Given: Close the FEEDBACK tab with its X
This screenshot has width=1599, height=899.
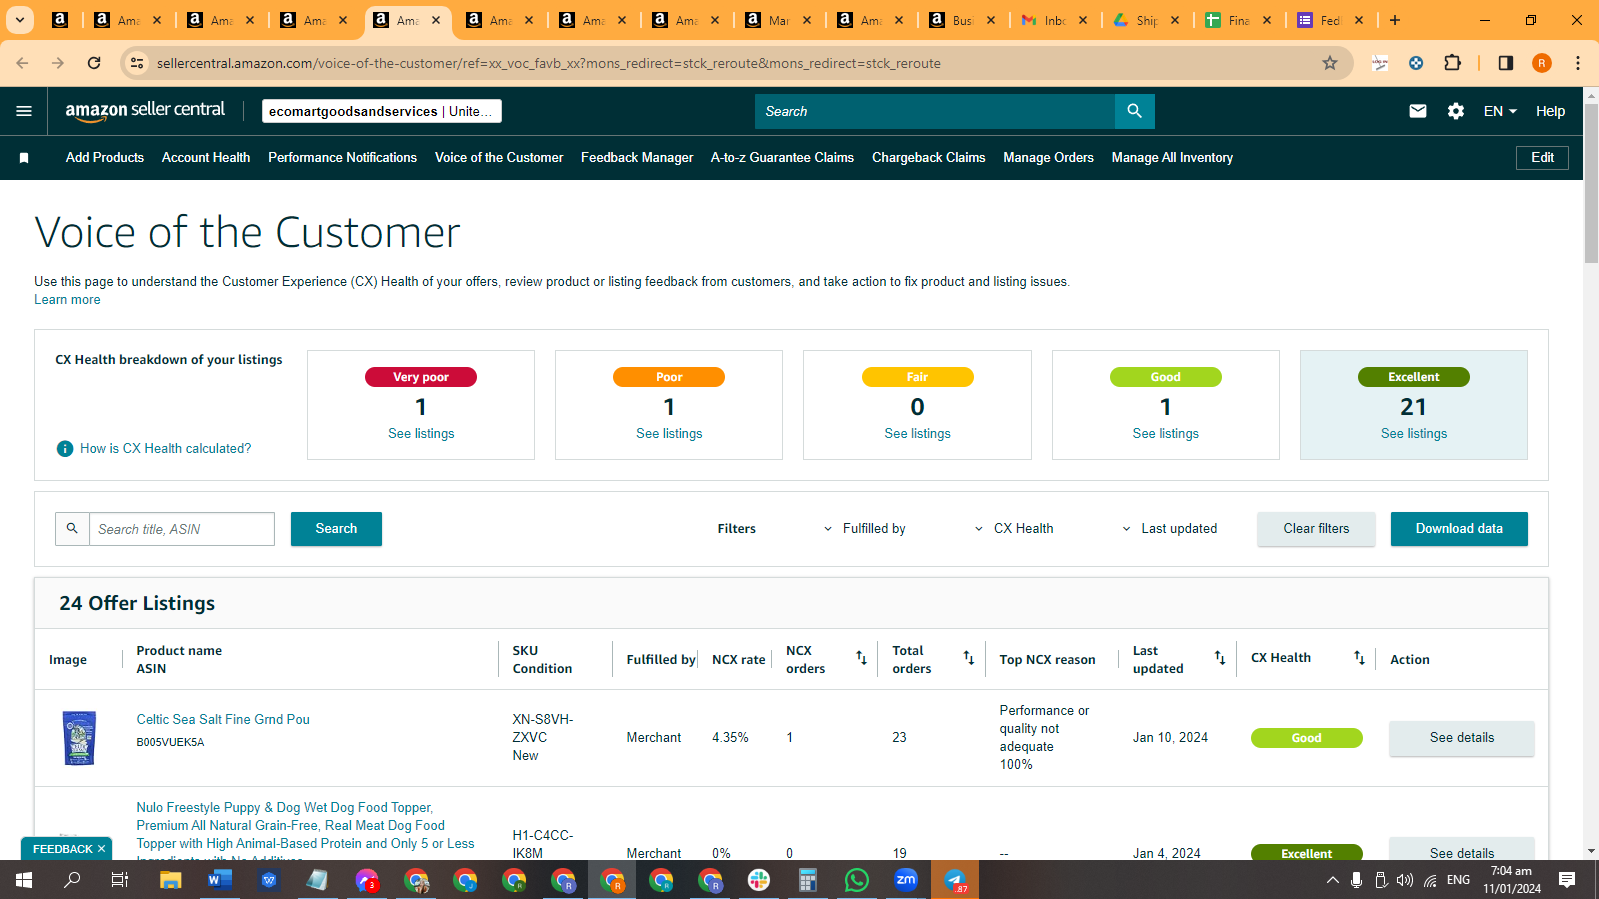Looking at the screenshot, I should pyautogui.click(x=101, y=849).
